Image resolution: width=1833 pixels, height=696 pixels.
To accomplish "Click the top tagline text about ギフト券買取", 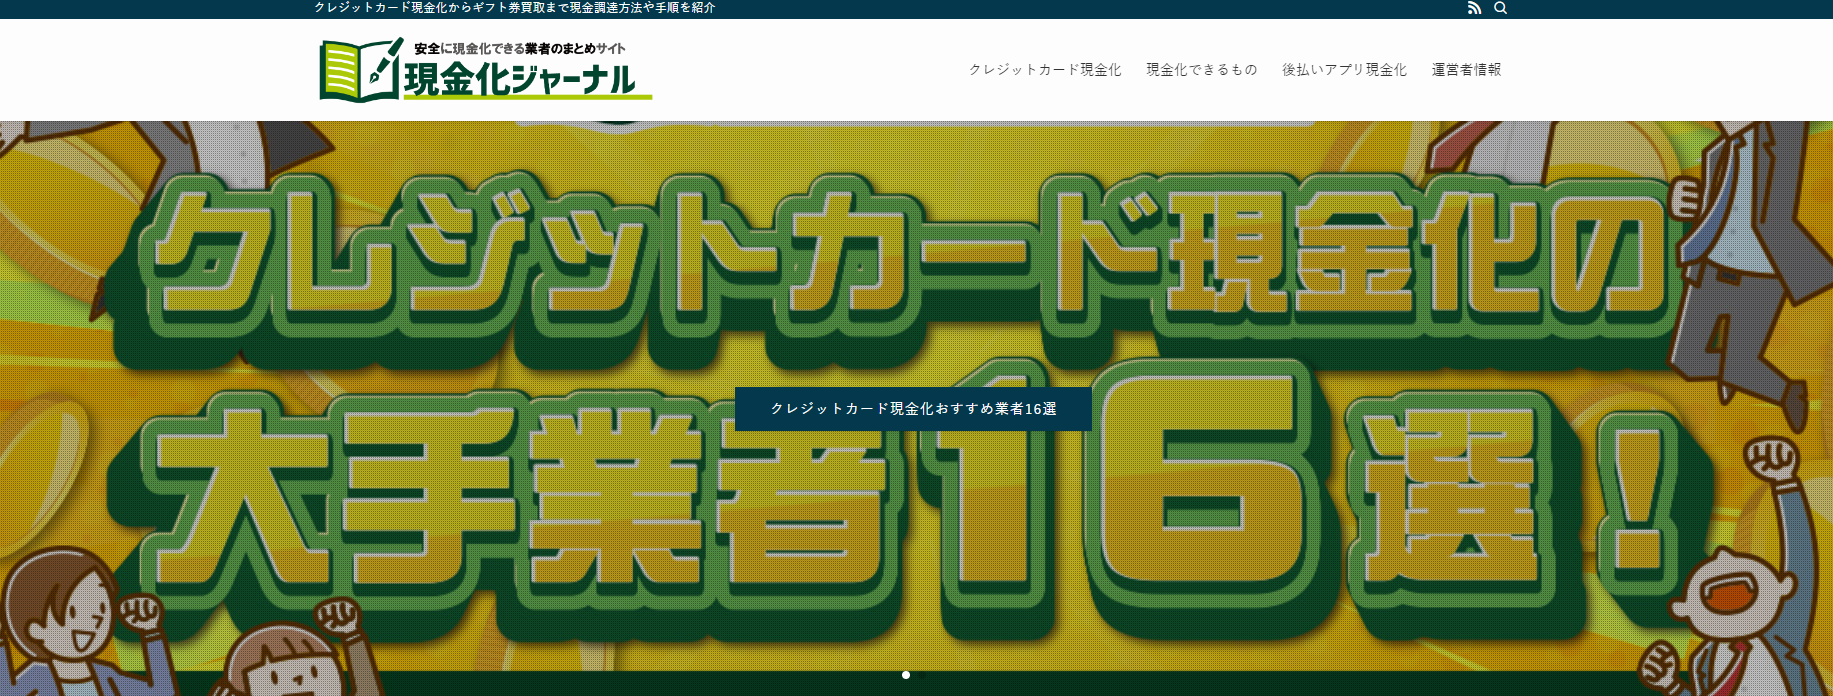I will (x=515, y=8).
